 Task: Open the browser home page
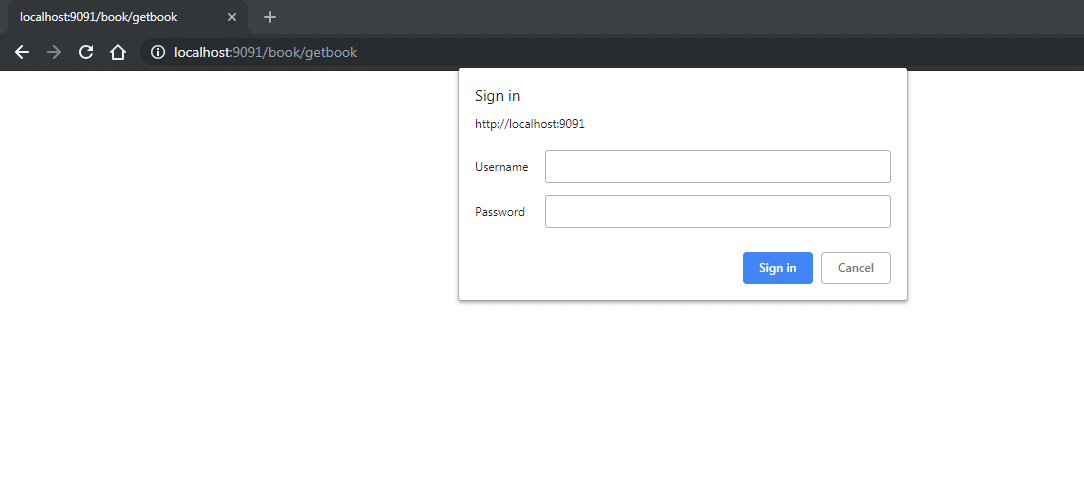(117, 52)
